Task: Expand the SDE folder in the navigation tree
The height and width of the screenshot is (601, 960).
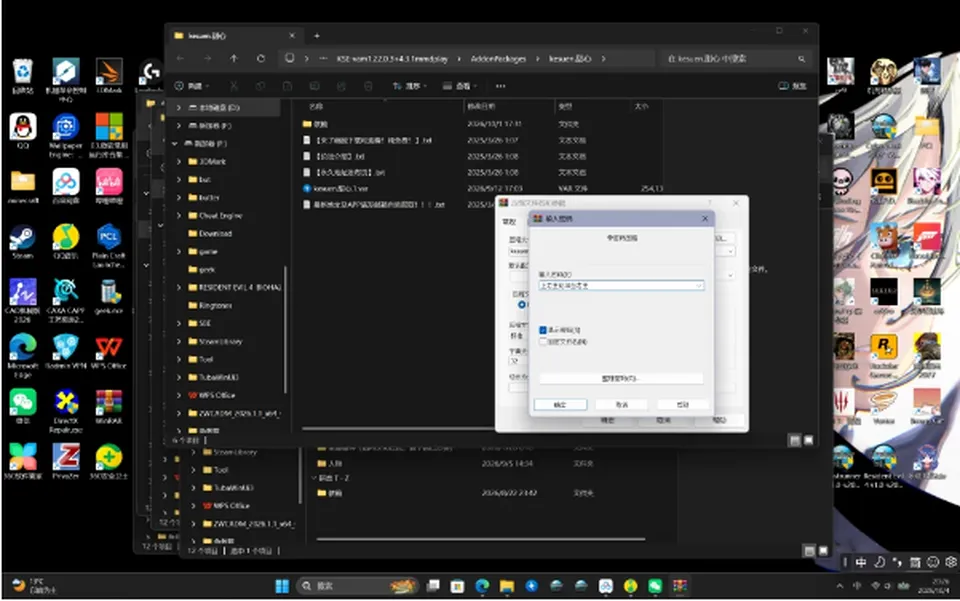Action: tap(179, 323)
